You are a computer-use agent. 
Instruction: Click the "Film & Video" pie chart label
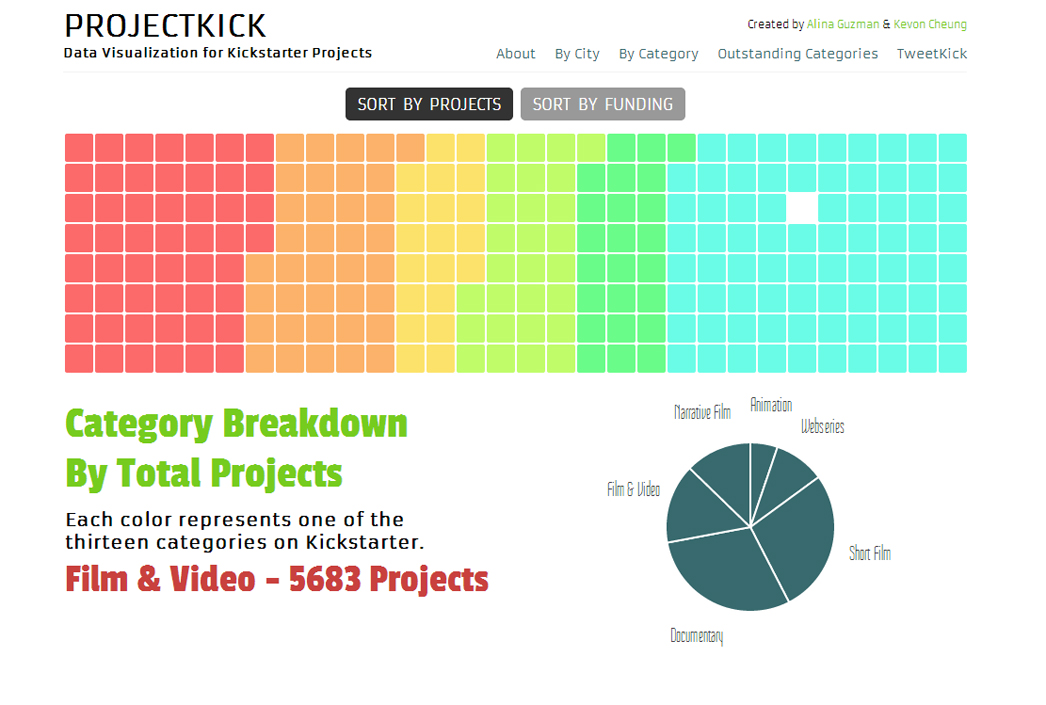tap(634, 490)
